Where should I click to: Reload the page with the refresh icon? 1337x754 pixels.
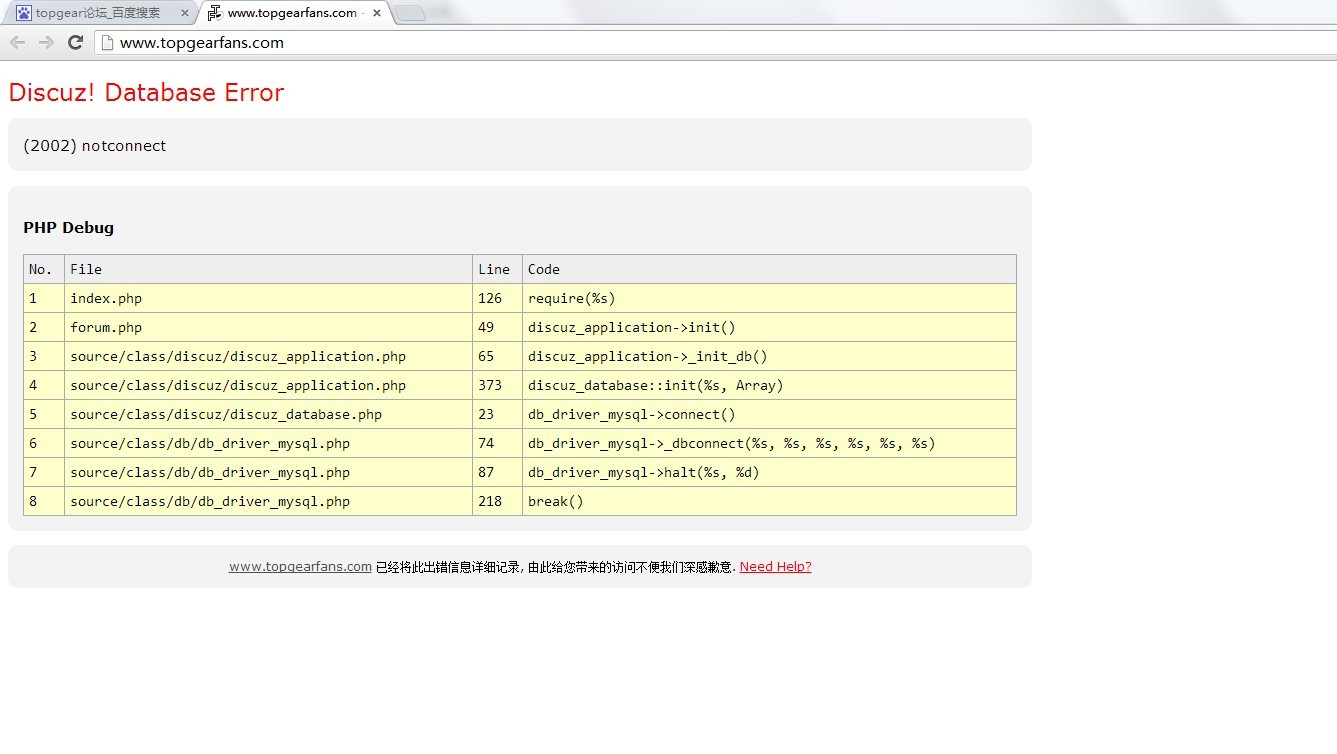[75, 42]
